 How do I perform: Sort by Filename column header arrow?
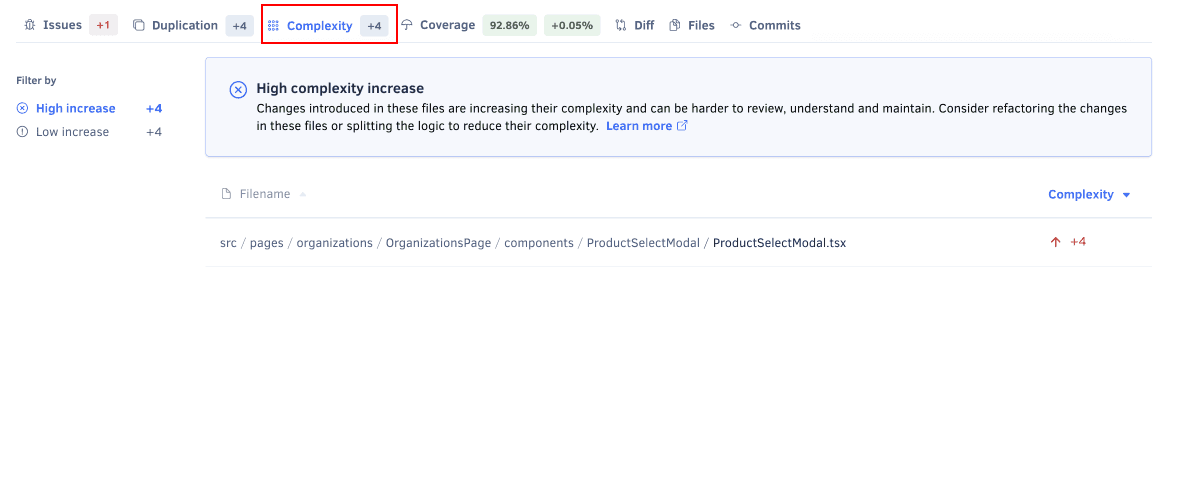(x=303, y=194)
